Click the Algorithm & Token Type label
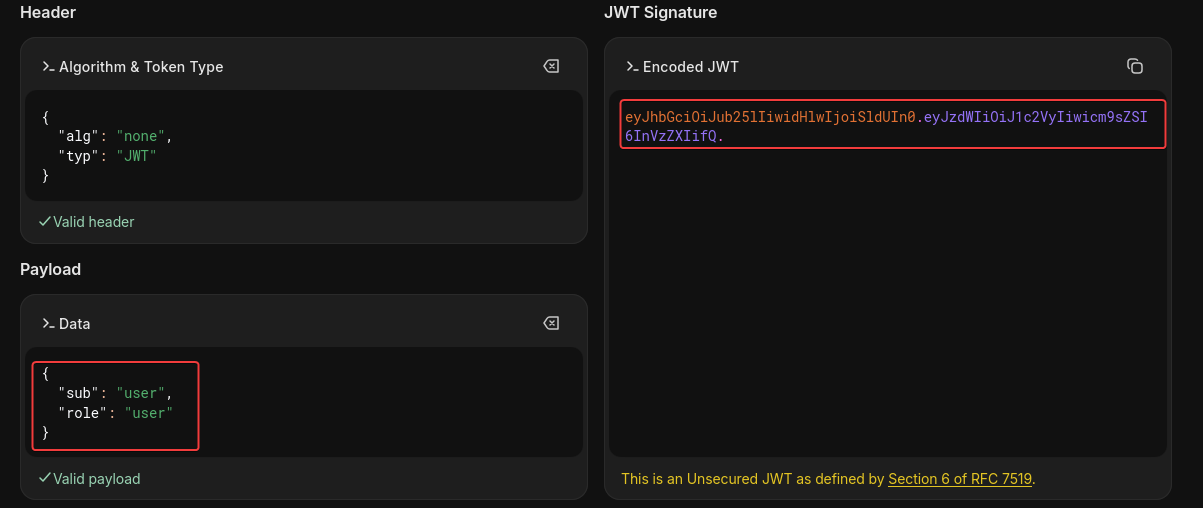Screen dimensions: 1203x508 141,67
